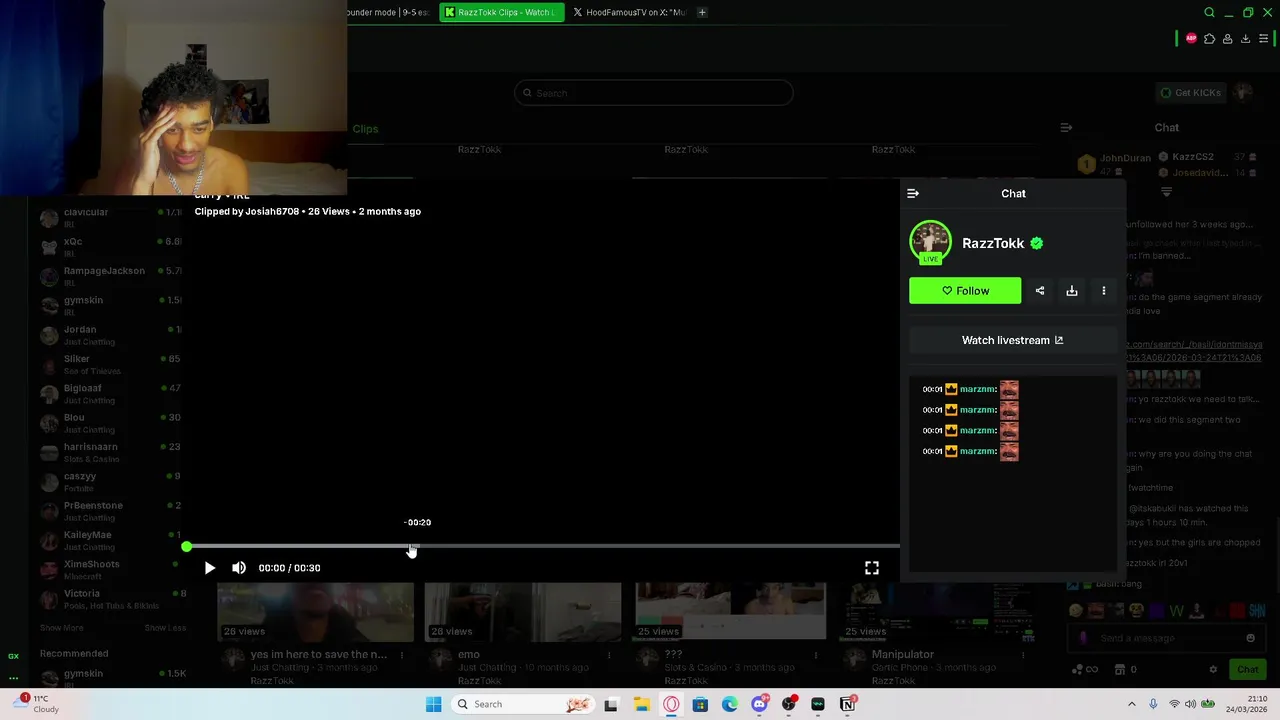Collapse the background chat arrow icon

point(1066,128)
